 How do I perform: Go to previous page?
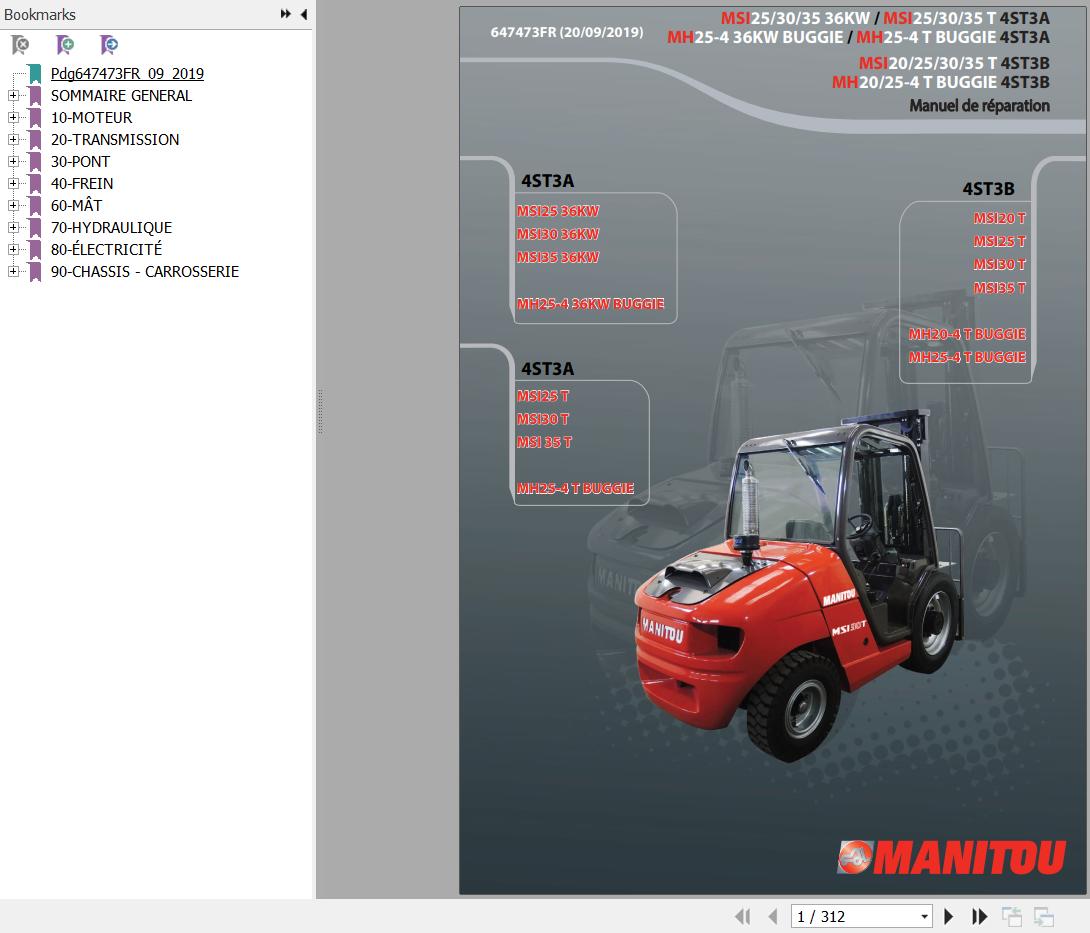773,916
